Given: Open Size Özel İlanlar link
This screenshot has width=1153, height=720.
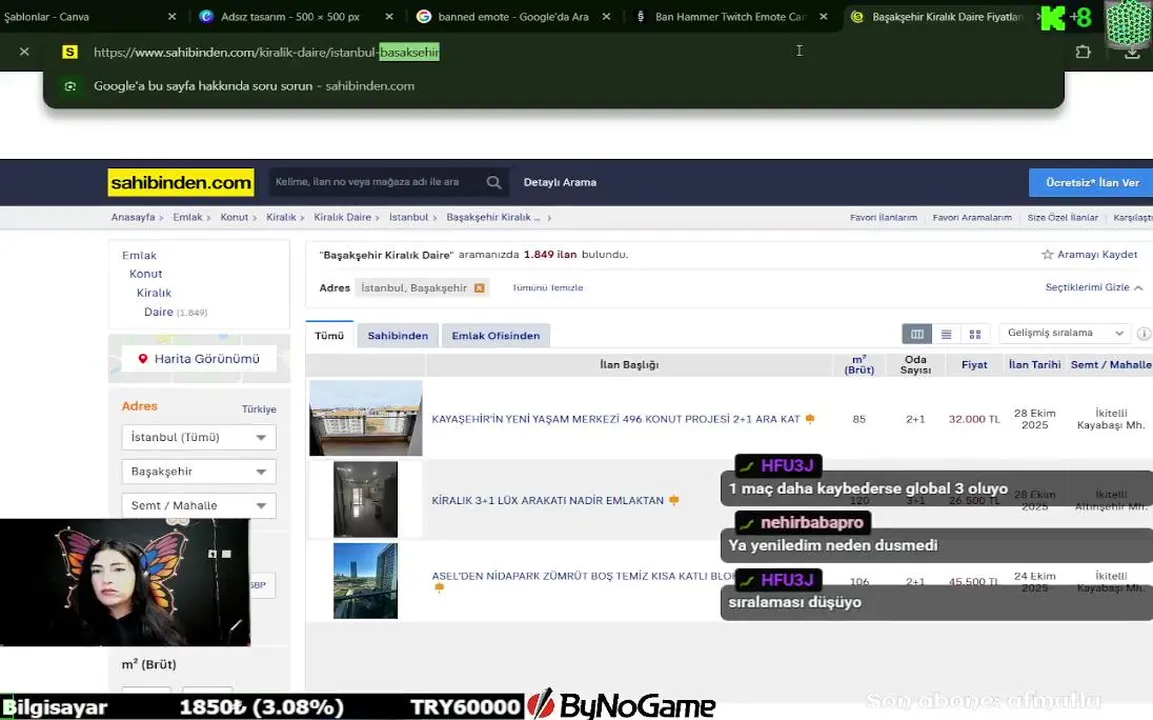Looking at the screenshot, I should 1063,218.
